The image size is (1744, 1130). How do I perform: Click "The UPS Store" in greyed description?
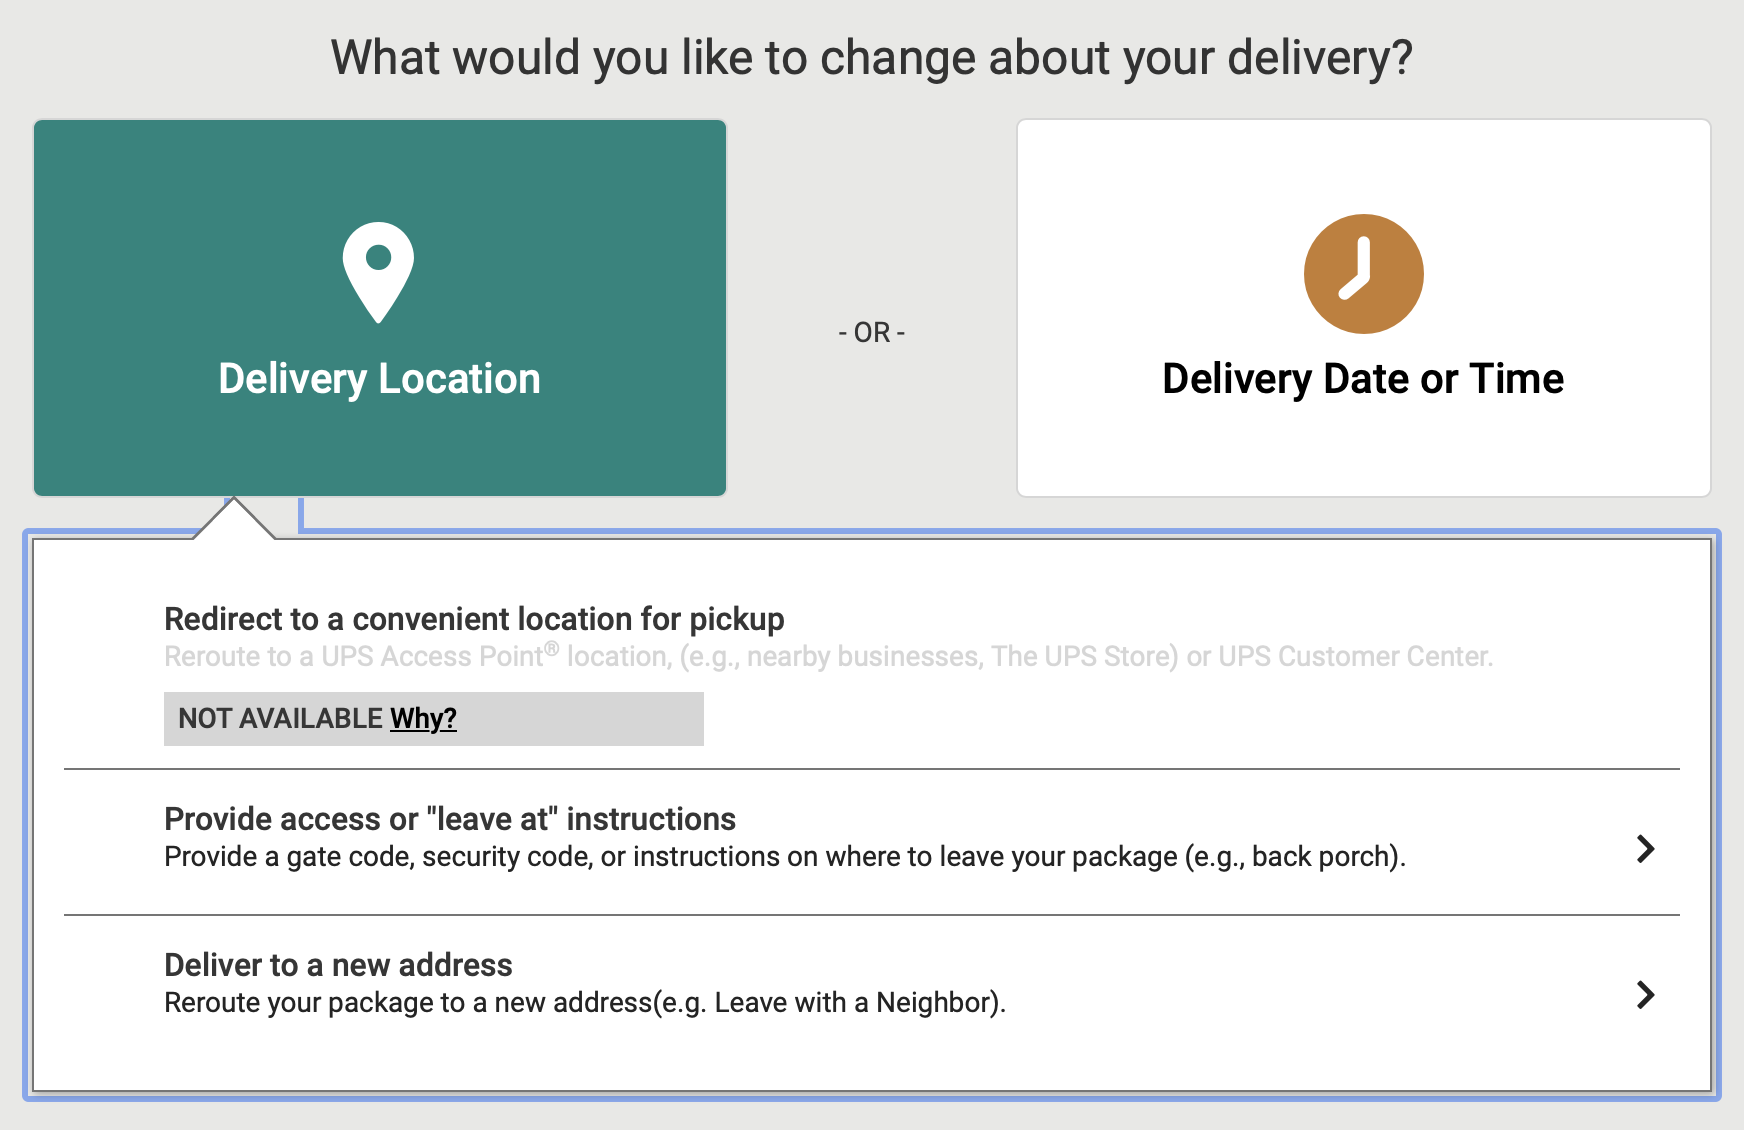pos(1084,657)
